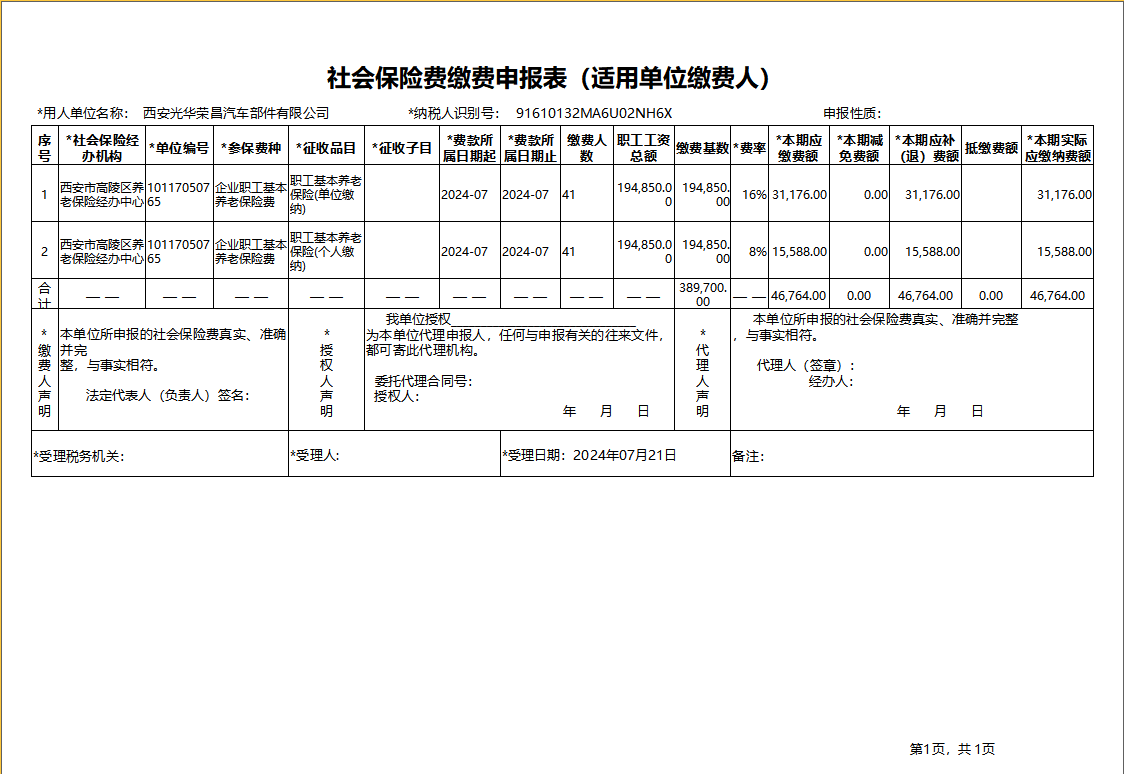Click 职工基本养老保险(个人缴纳) cell
Viewport: 1124px width, 774px height.
coord(326,252)
